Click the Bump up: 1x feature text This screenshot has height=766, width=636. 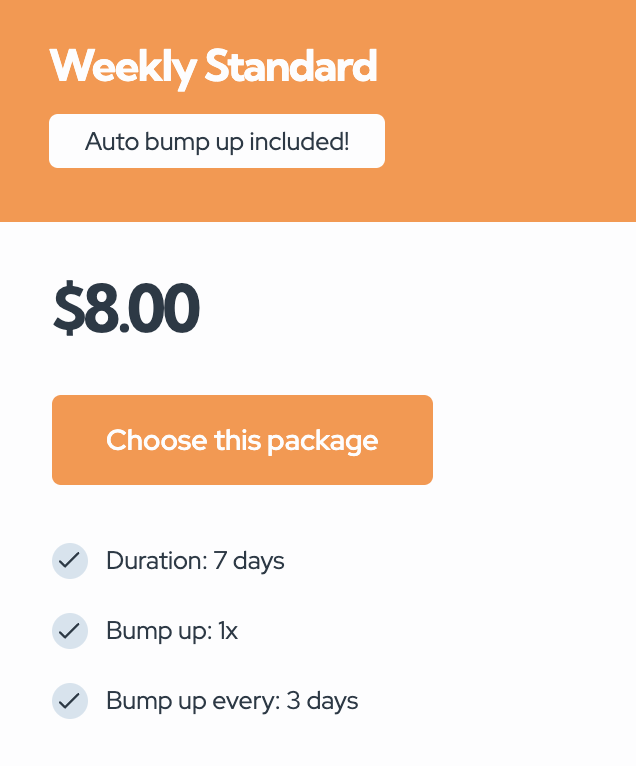tap(172, 631)
